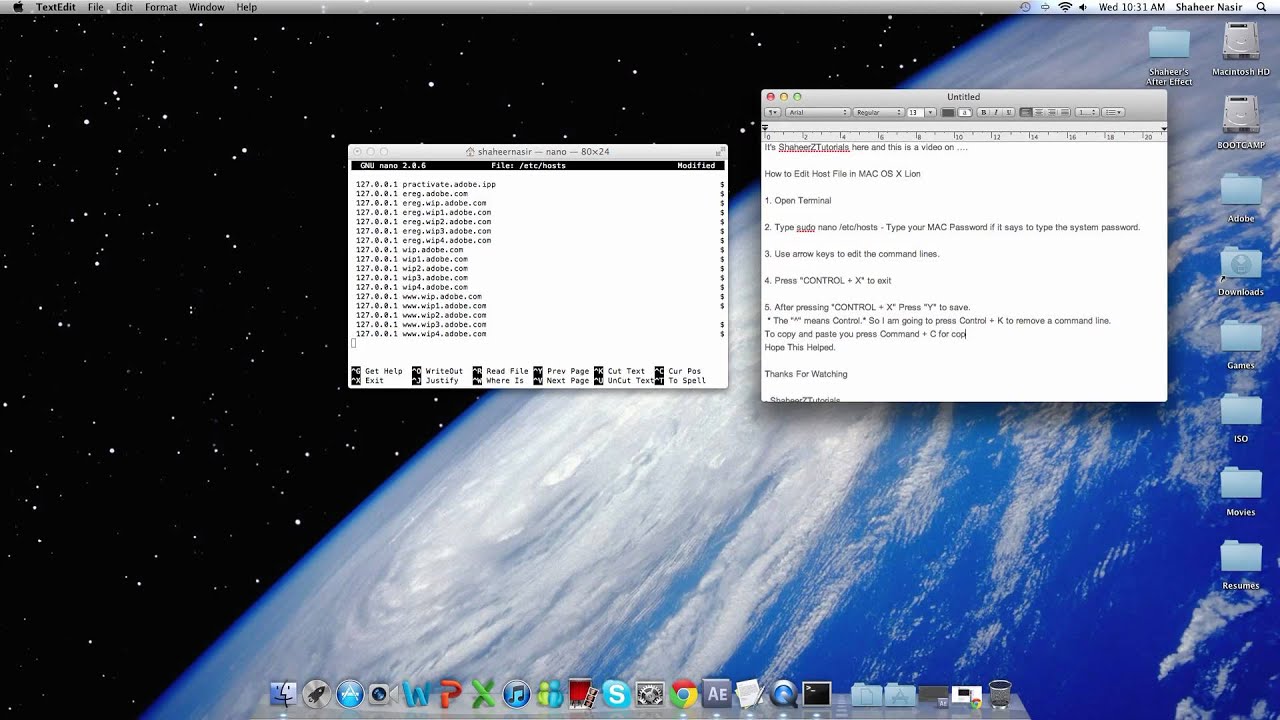Open System Preferences from the Dock
Image resolution: width=1280 pixels, height=720 pixels.
tap(650, 693)
